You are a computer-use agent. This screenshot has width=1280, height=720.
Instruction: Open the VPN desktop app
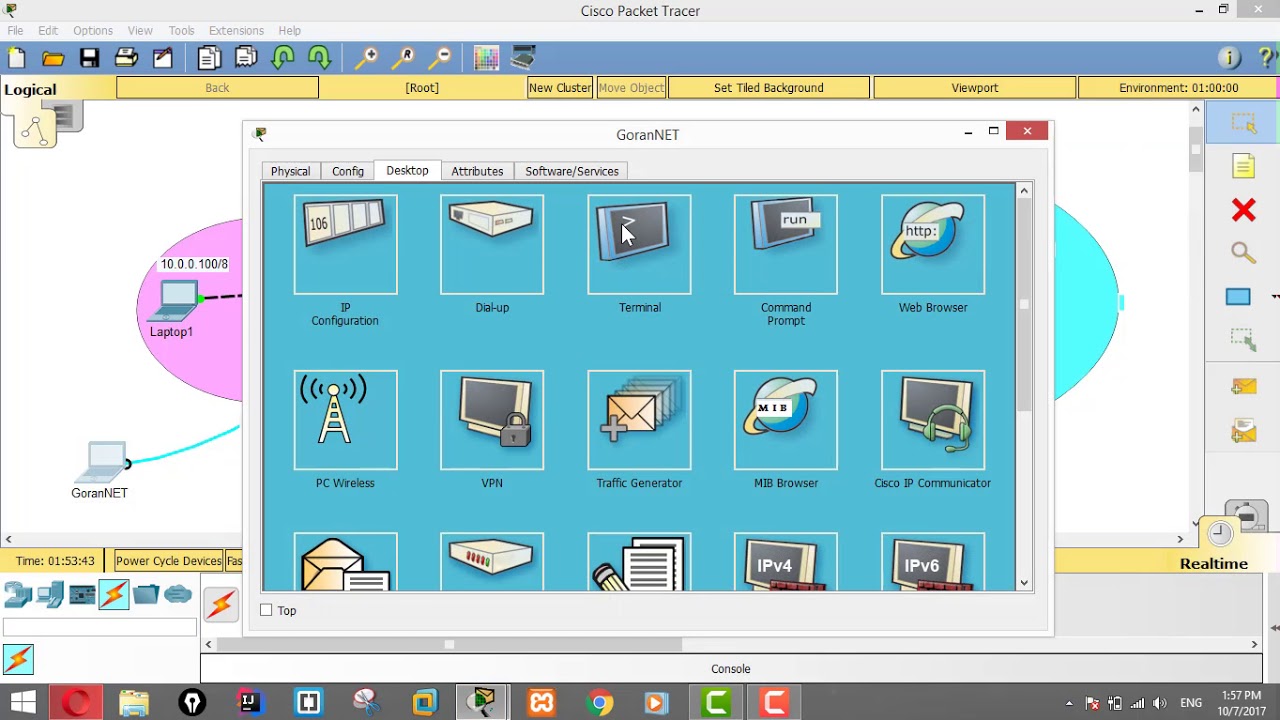pos(492,420)
